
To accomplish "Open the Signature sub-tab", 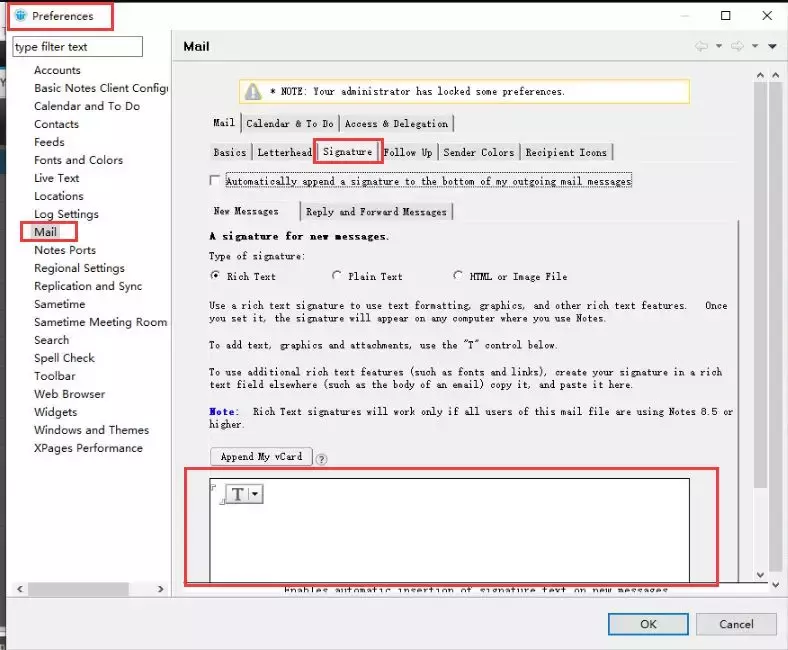I will pyautogui.click(x=348, y=151).
